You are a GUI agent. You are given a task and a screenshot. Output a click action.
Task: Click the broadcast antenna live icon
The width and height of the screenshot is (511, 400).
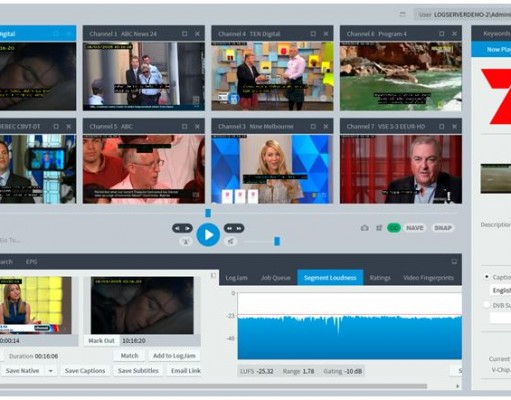pos(186,241)
